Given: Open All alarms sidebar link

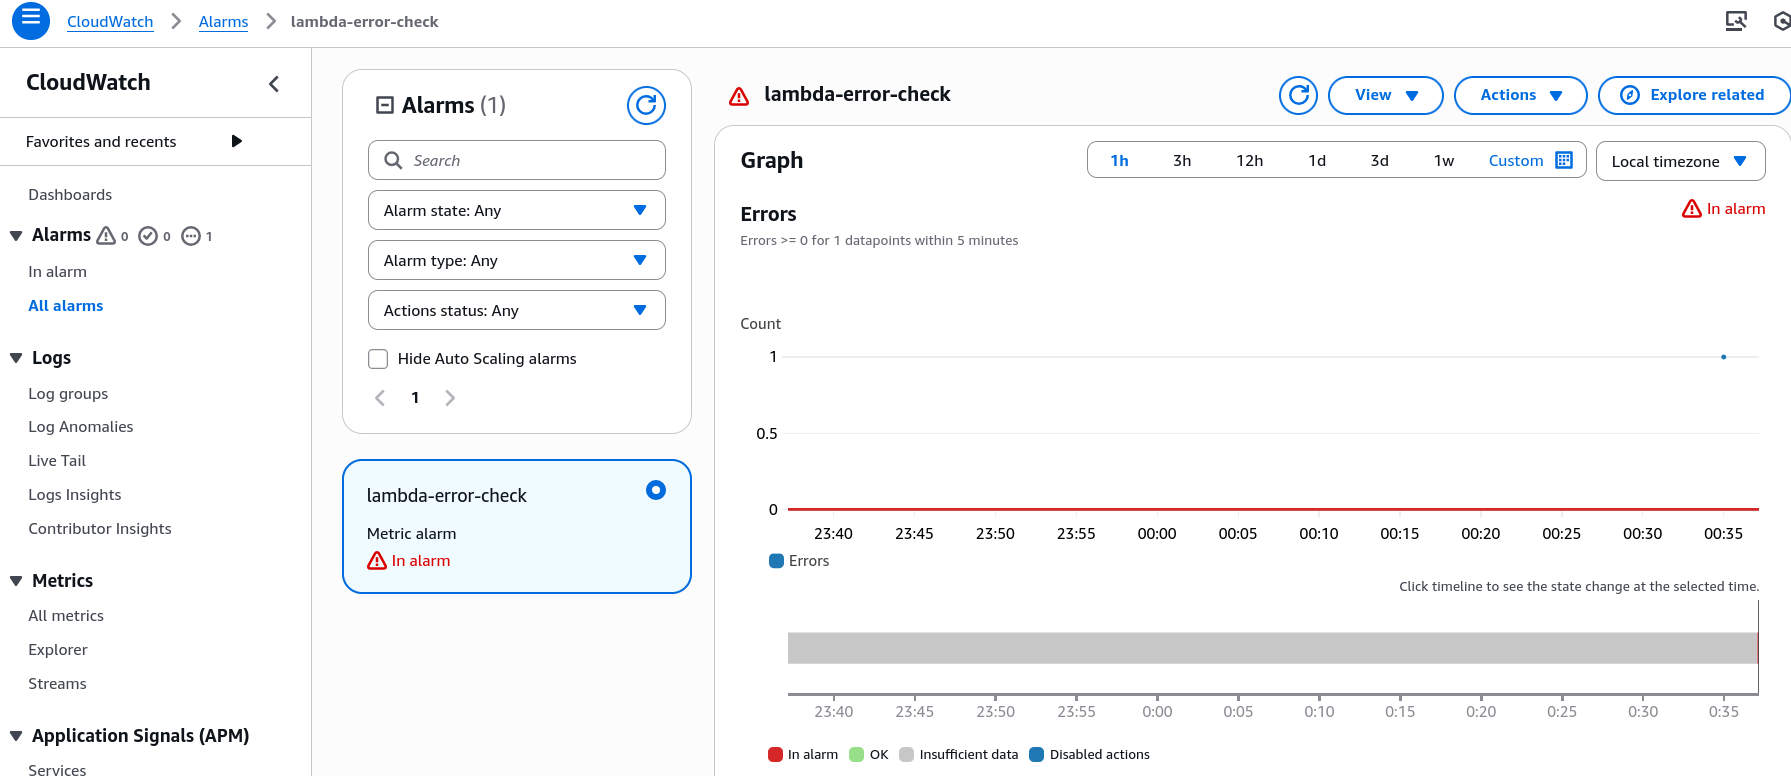Looking at the screenshot, I should 66,306.
